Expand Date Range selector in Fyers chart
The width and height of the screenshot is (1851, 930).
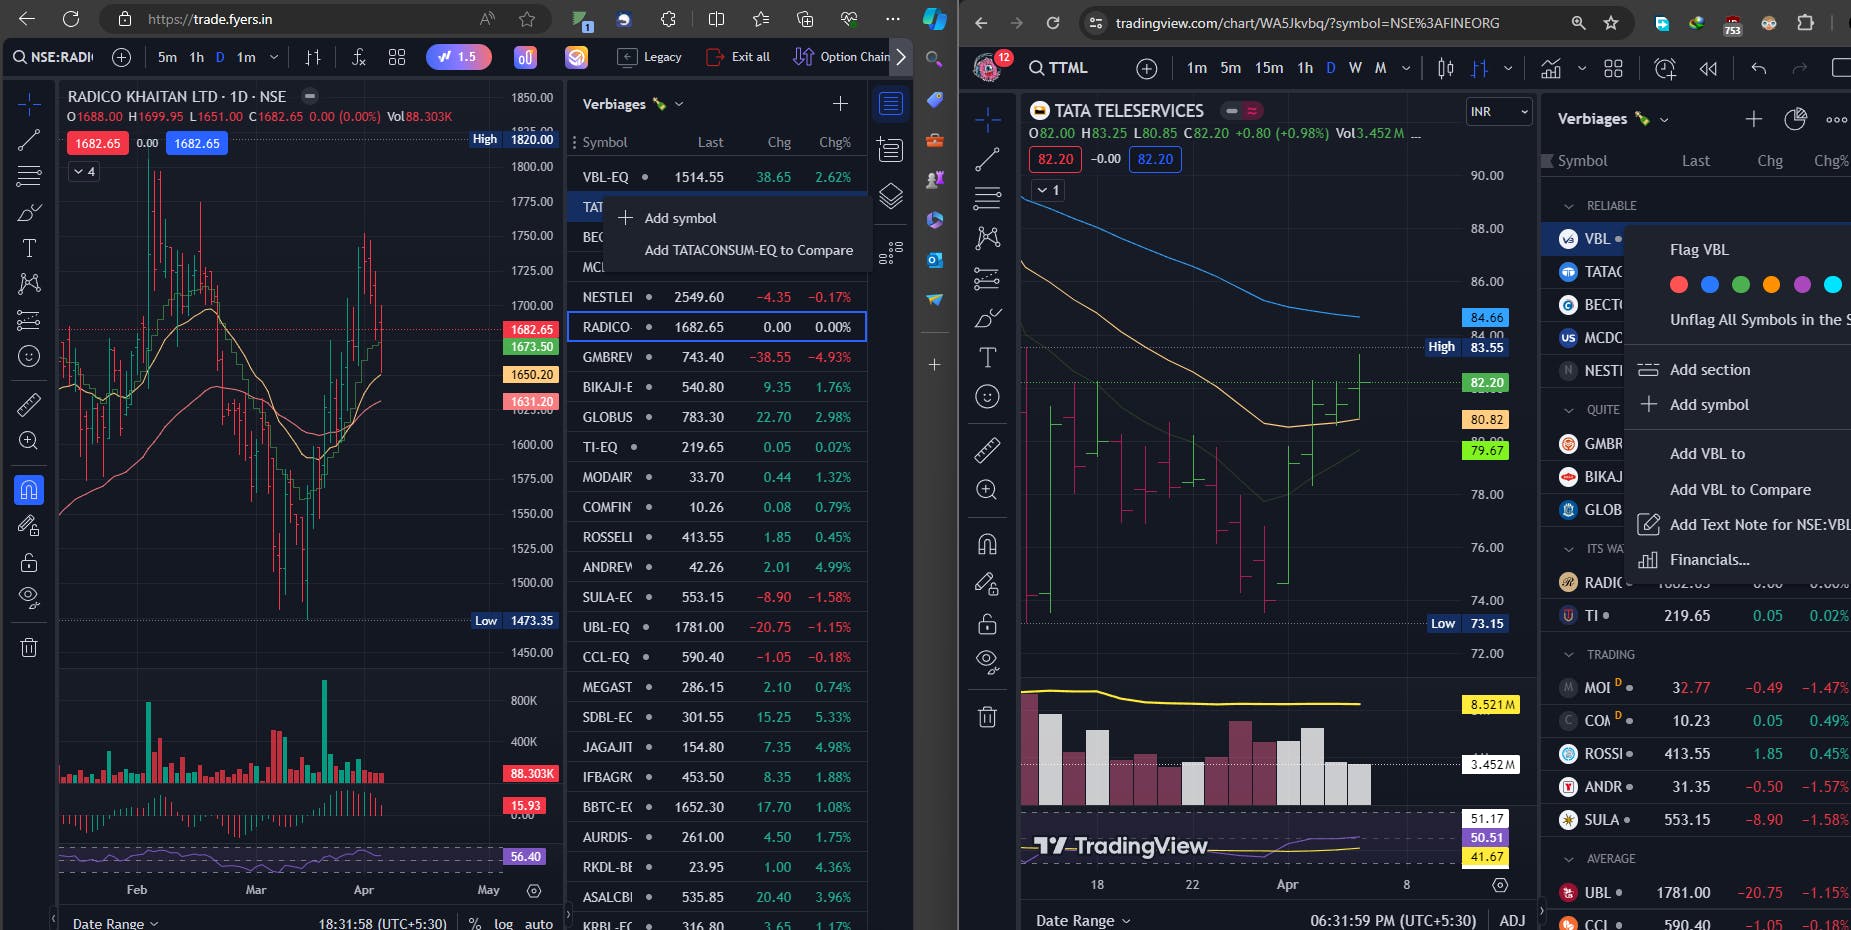coord(116,923)
